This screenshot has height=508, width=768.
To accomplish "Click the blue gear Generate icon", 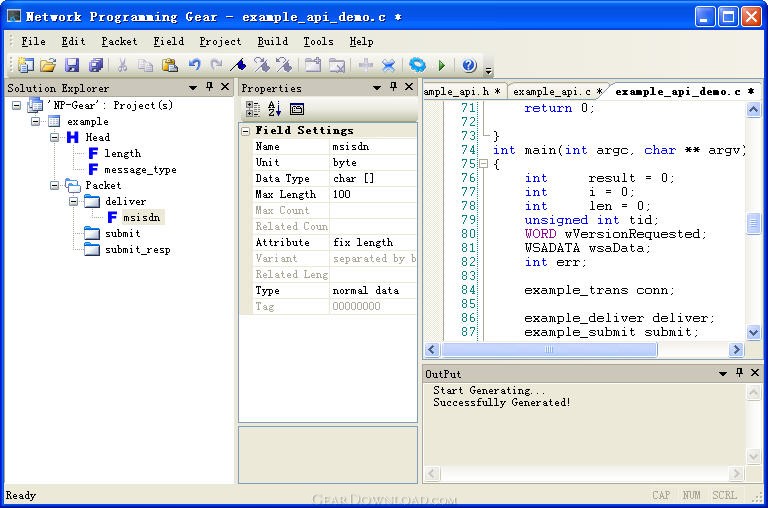I will pyautogui.click(x=417, y=65).
